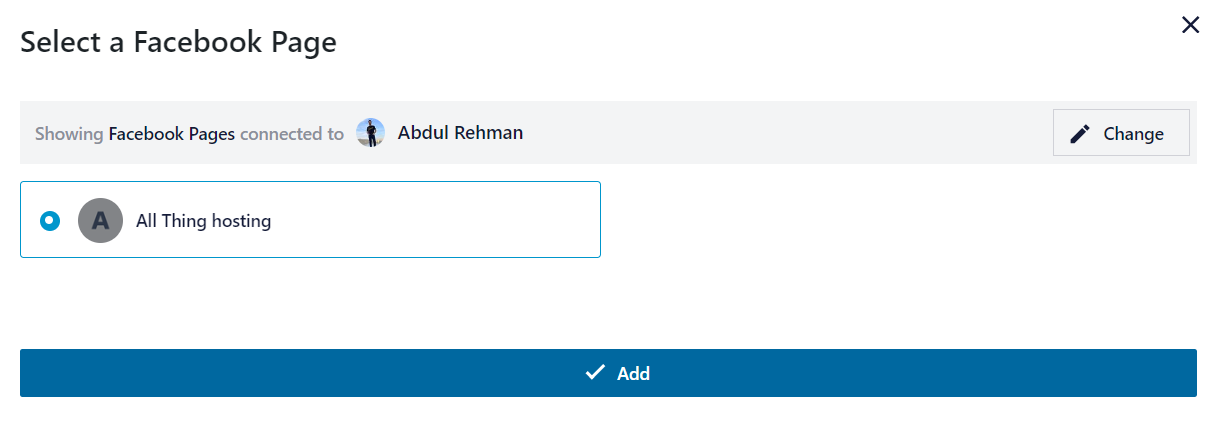Click the Abdul Rehman account name
The height and width of the screenshot is (422, 1212).
point(460,133)
